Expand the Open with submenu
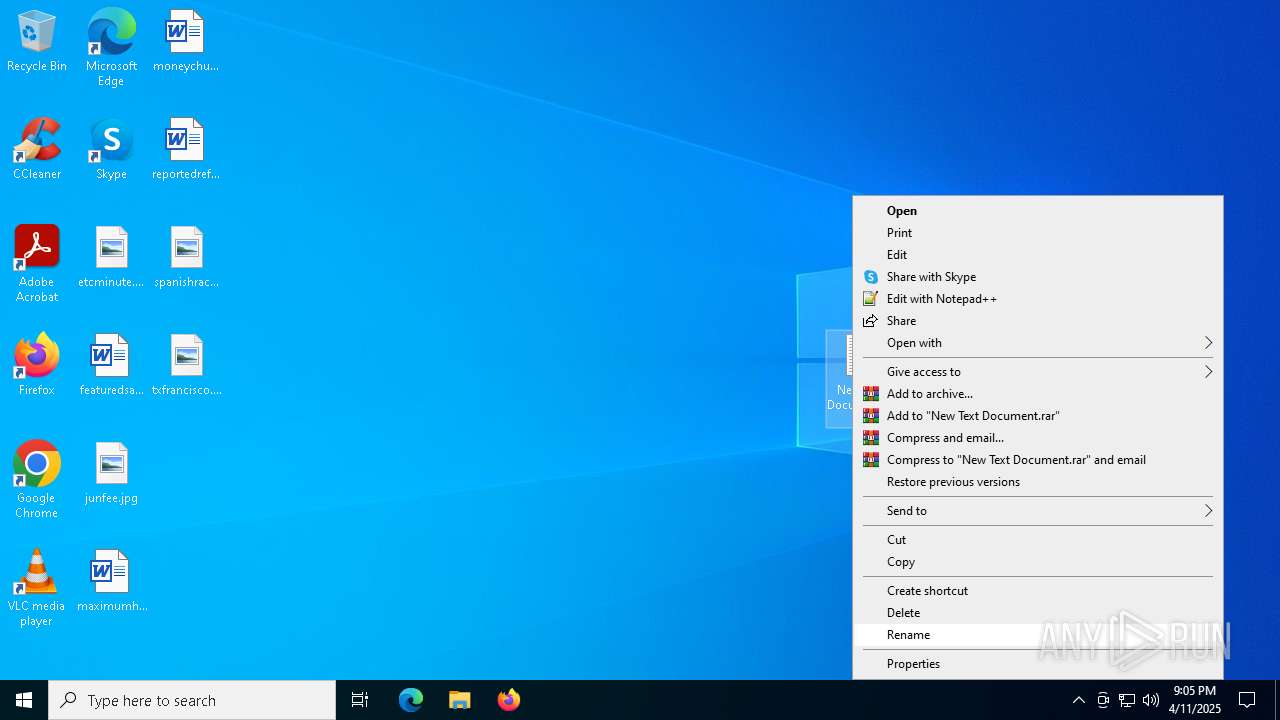 pos(1038,343)
